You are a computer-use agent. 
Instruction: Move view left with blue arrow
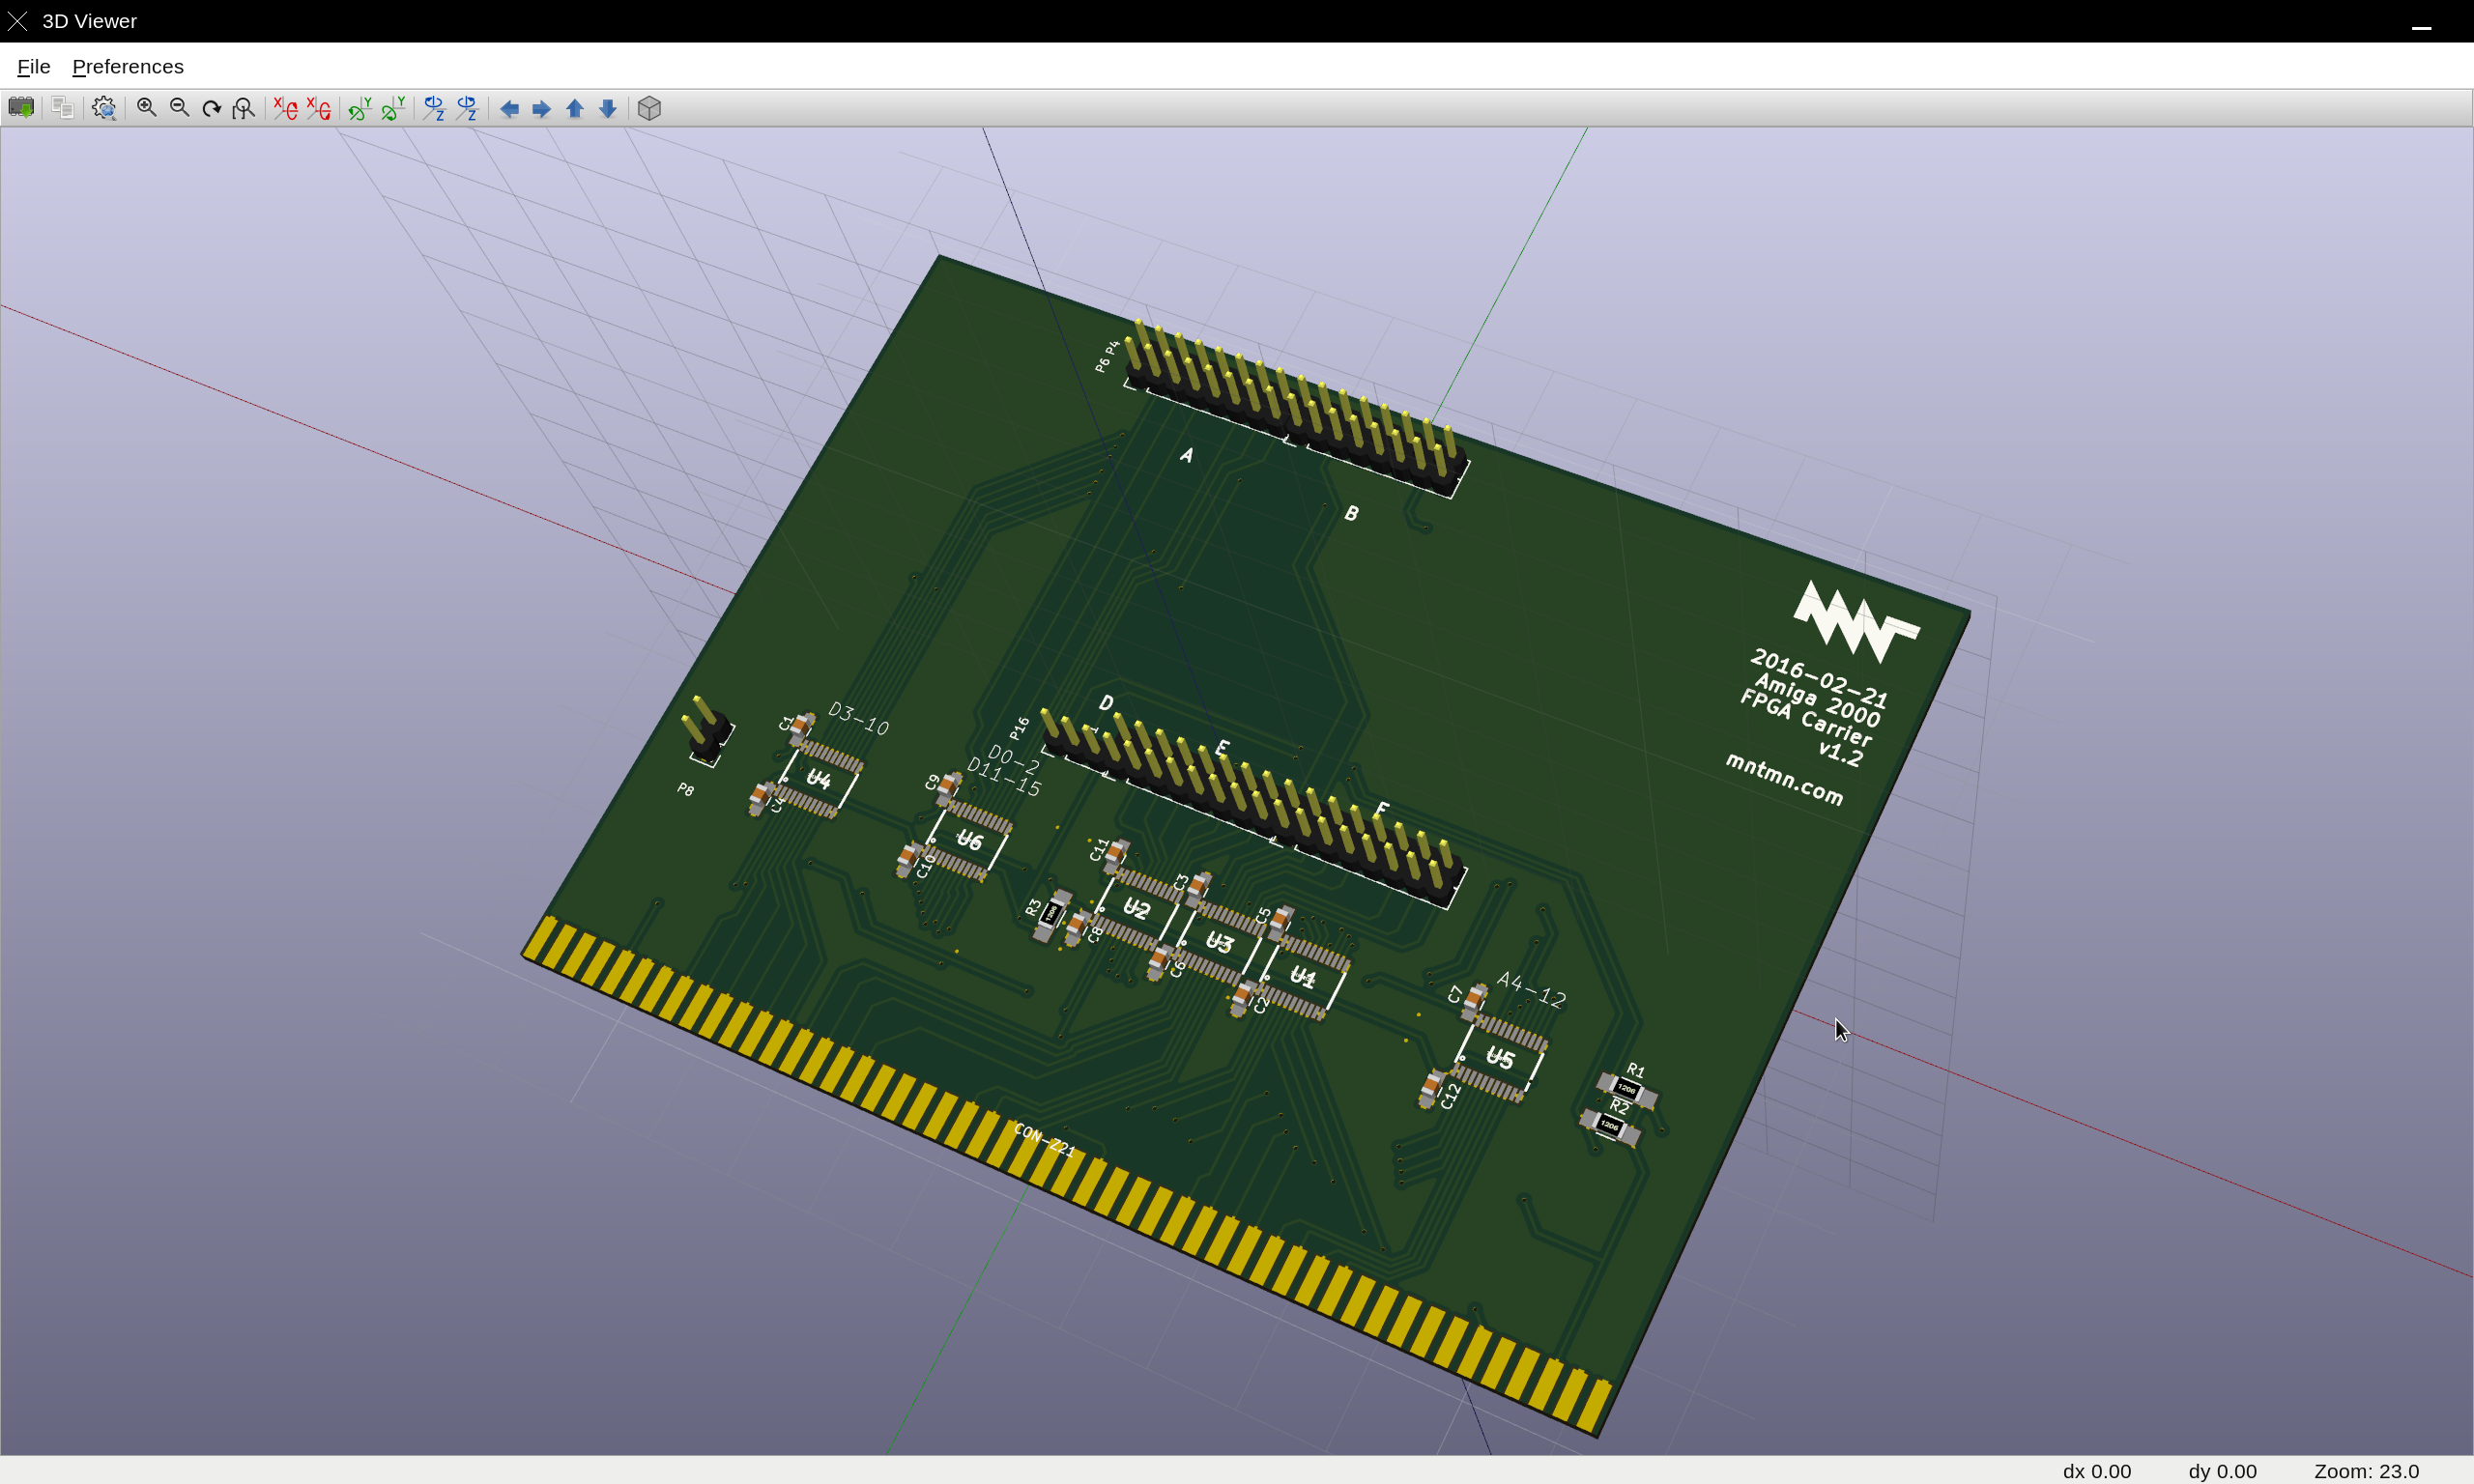509,108
